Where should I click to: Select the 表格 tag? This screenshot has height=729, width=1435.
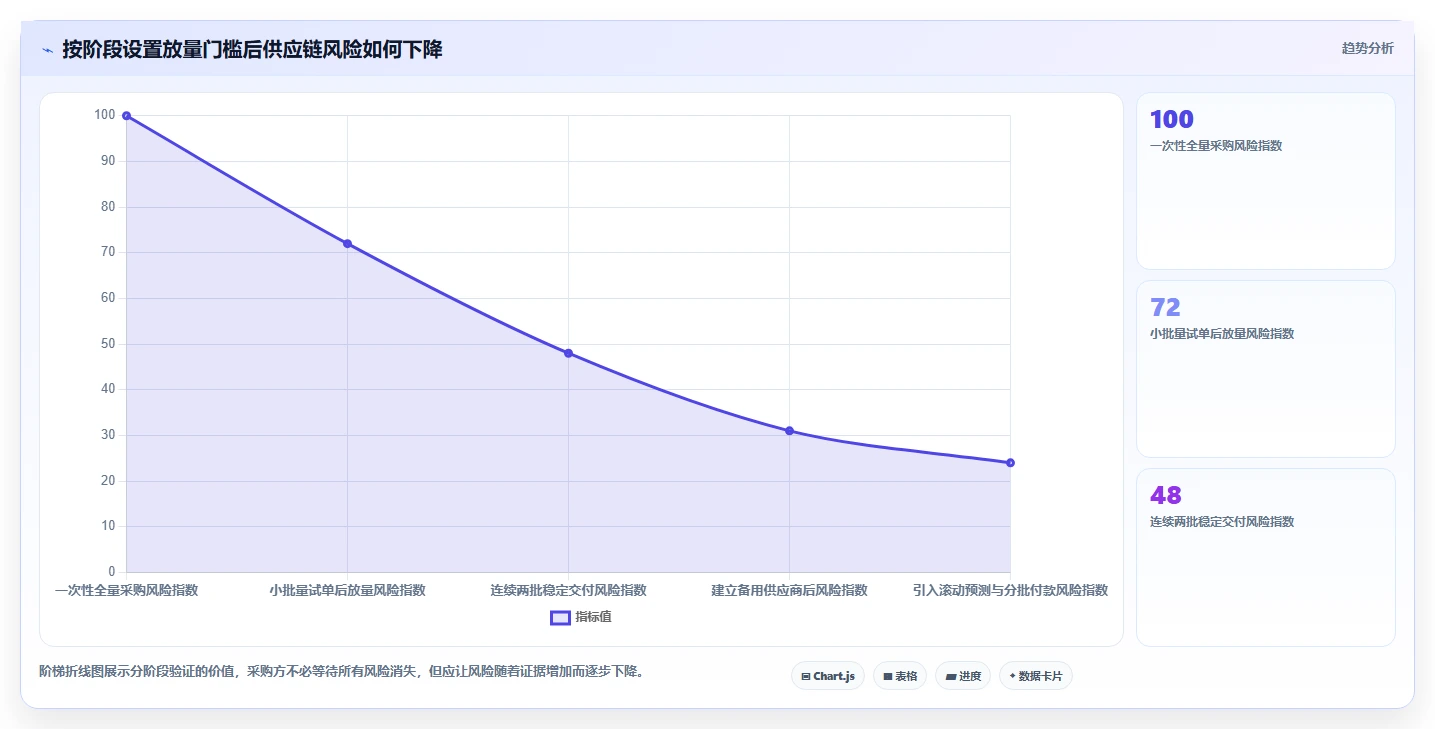(x=900, y=676)
